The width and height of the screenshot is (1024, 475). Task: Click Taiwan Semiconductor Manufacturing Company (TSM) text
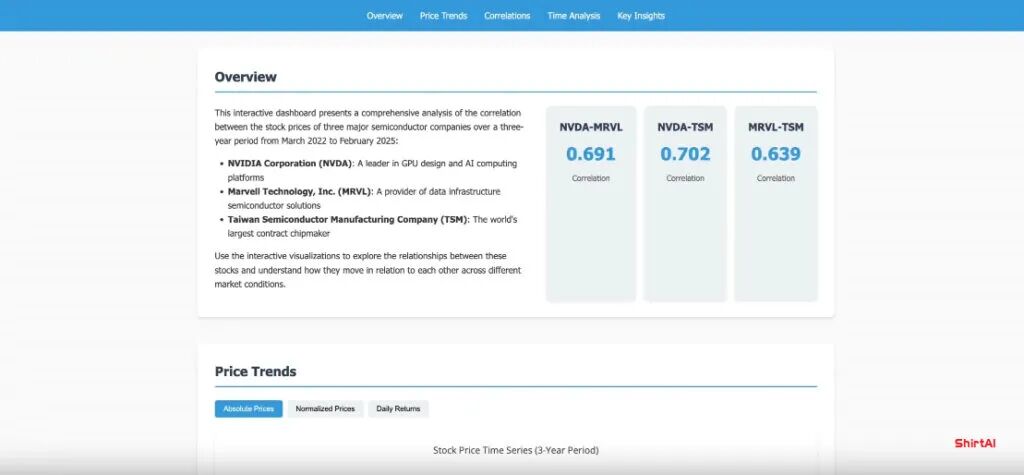[348, 220]
